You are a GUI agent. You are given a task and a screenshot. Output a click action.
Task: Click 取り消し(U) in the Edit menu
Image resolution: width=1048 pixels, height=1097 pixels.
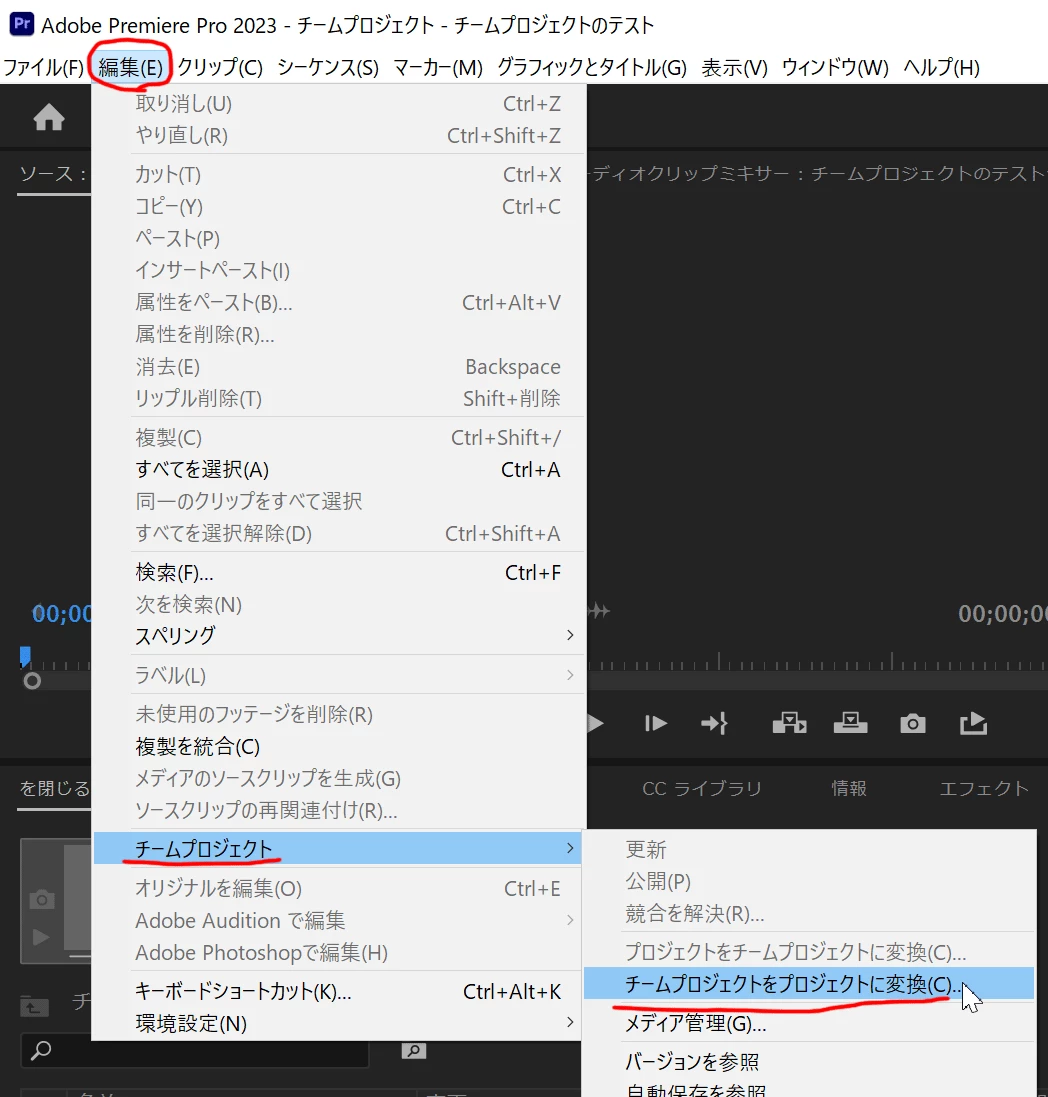(x=339, y=104)
